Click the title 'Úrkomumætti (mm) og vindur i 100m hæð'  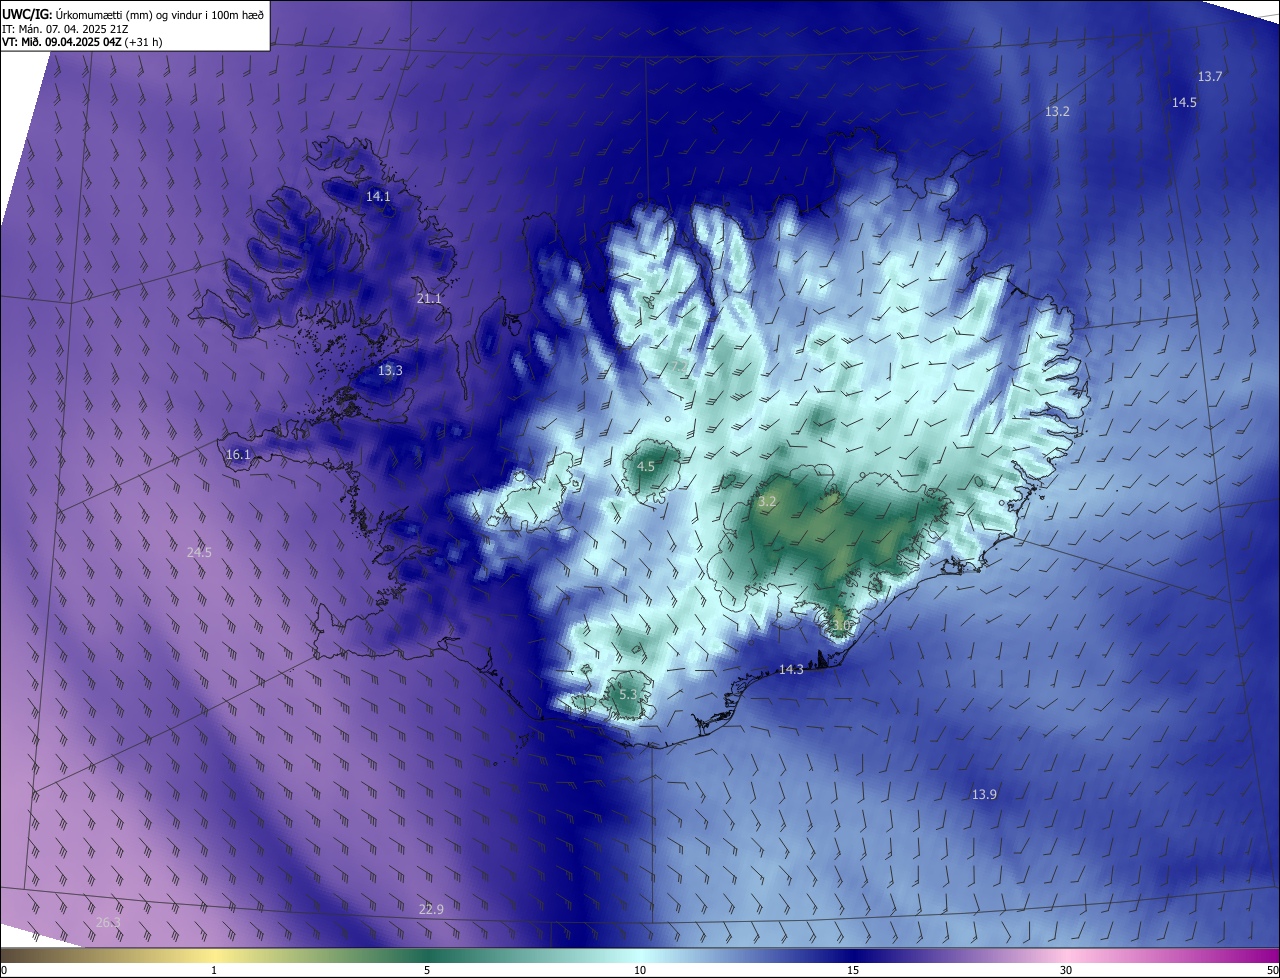(160, 14)
